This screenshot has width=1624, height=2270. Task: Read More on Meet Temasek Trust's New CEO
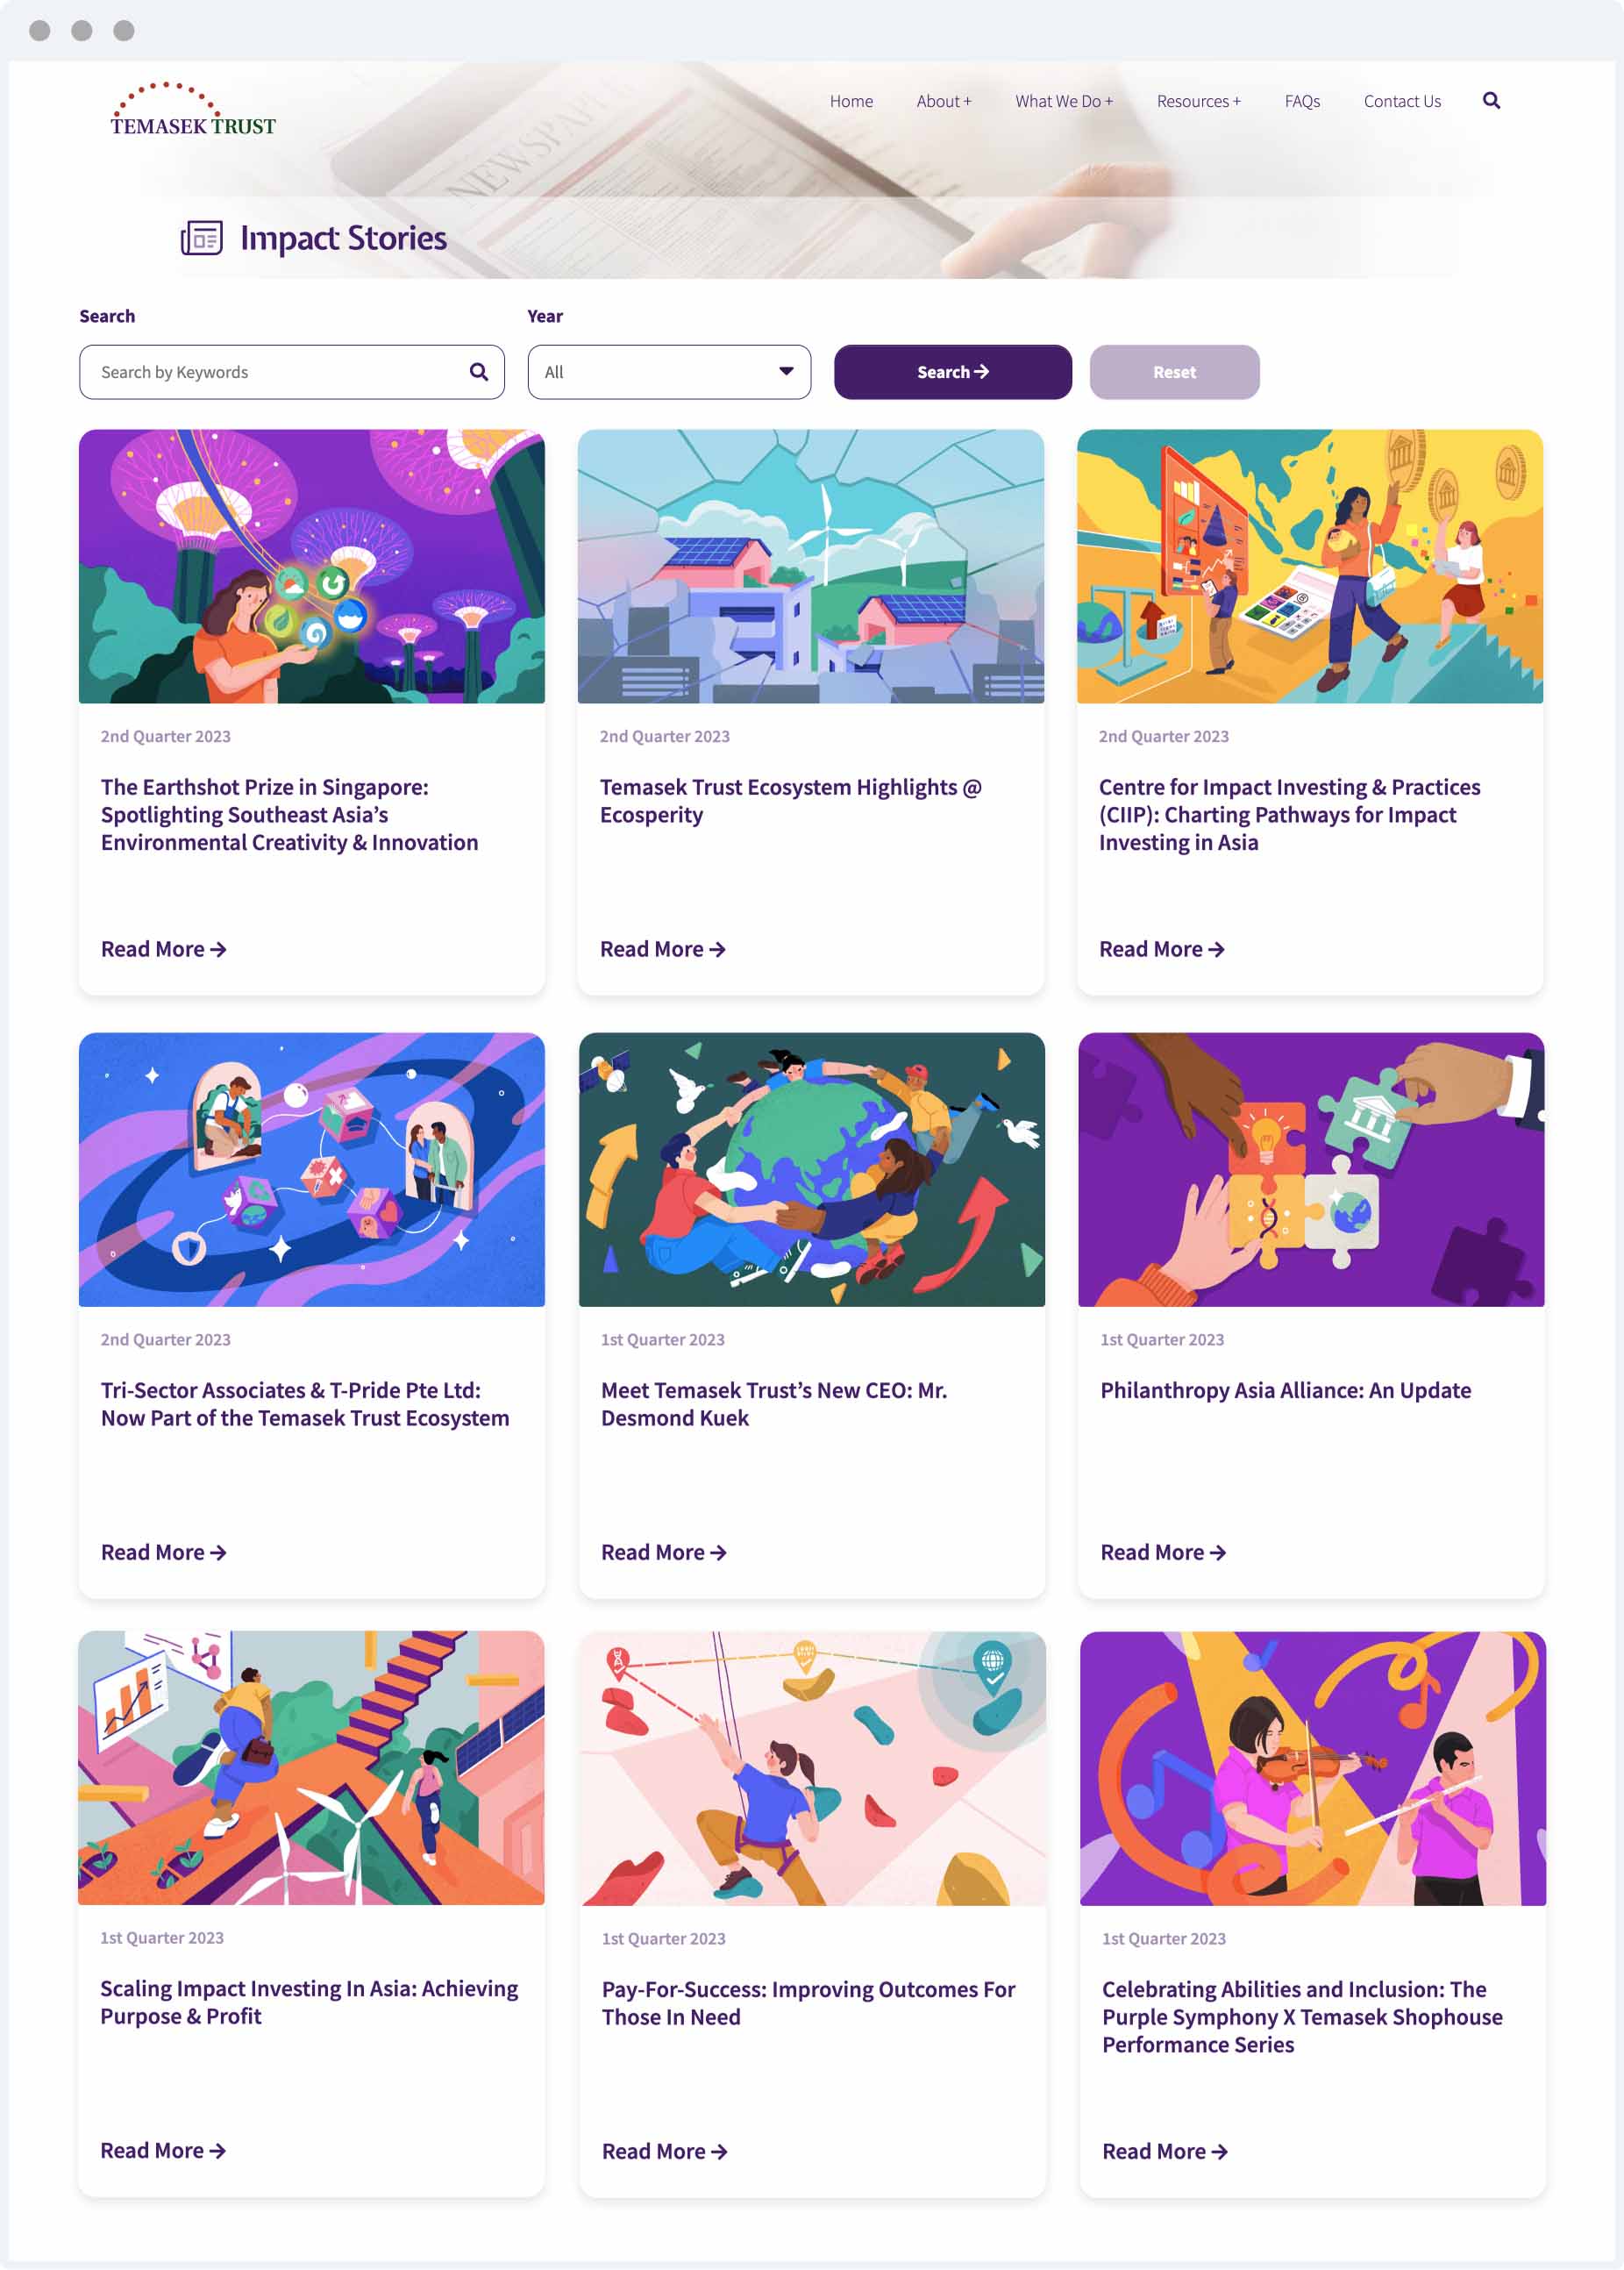[664, 1552]
